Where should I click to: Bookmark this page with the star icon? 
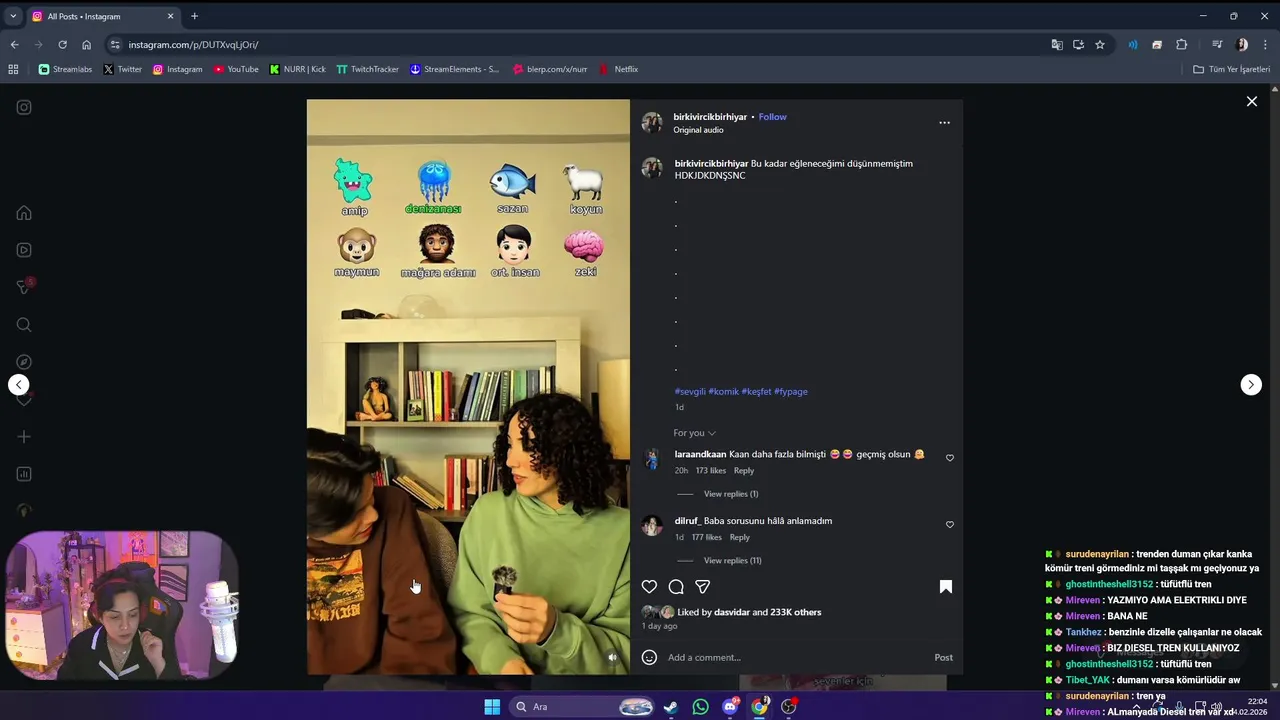coord(1100,45)
